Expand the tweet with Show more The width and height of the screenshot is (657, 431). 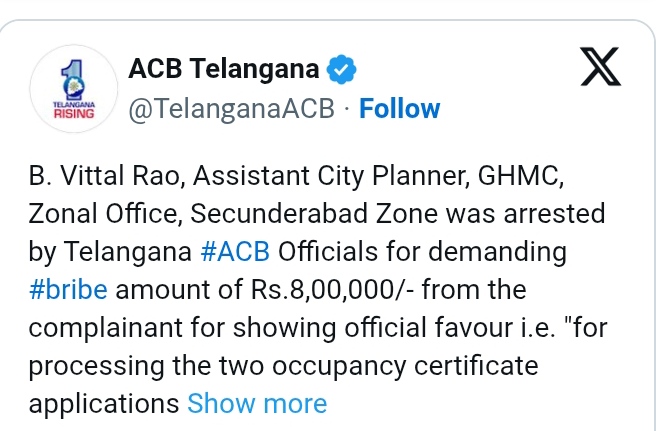(257, 403)
